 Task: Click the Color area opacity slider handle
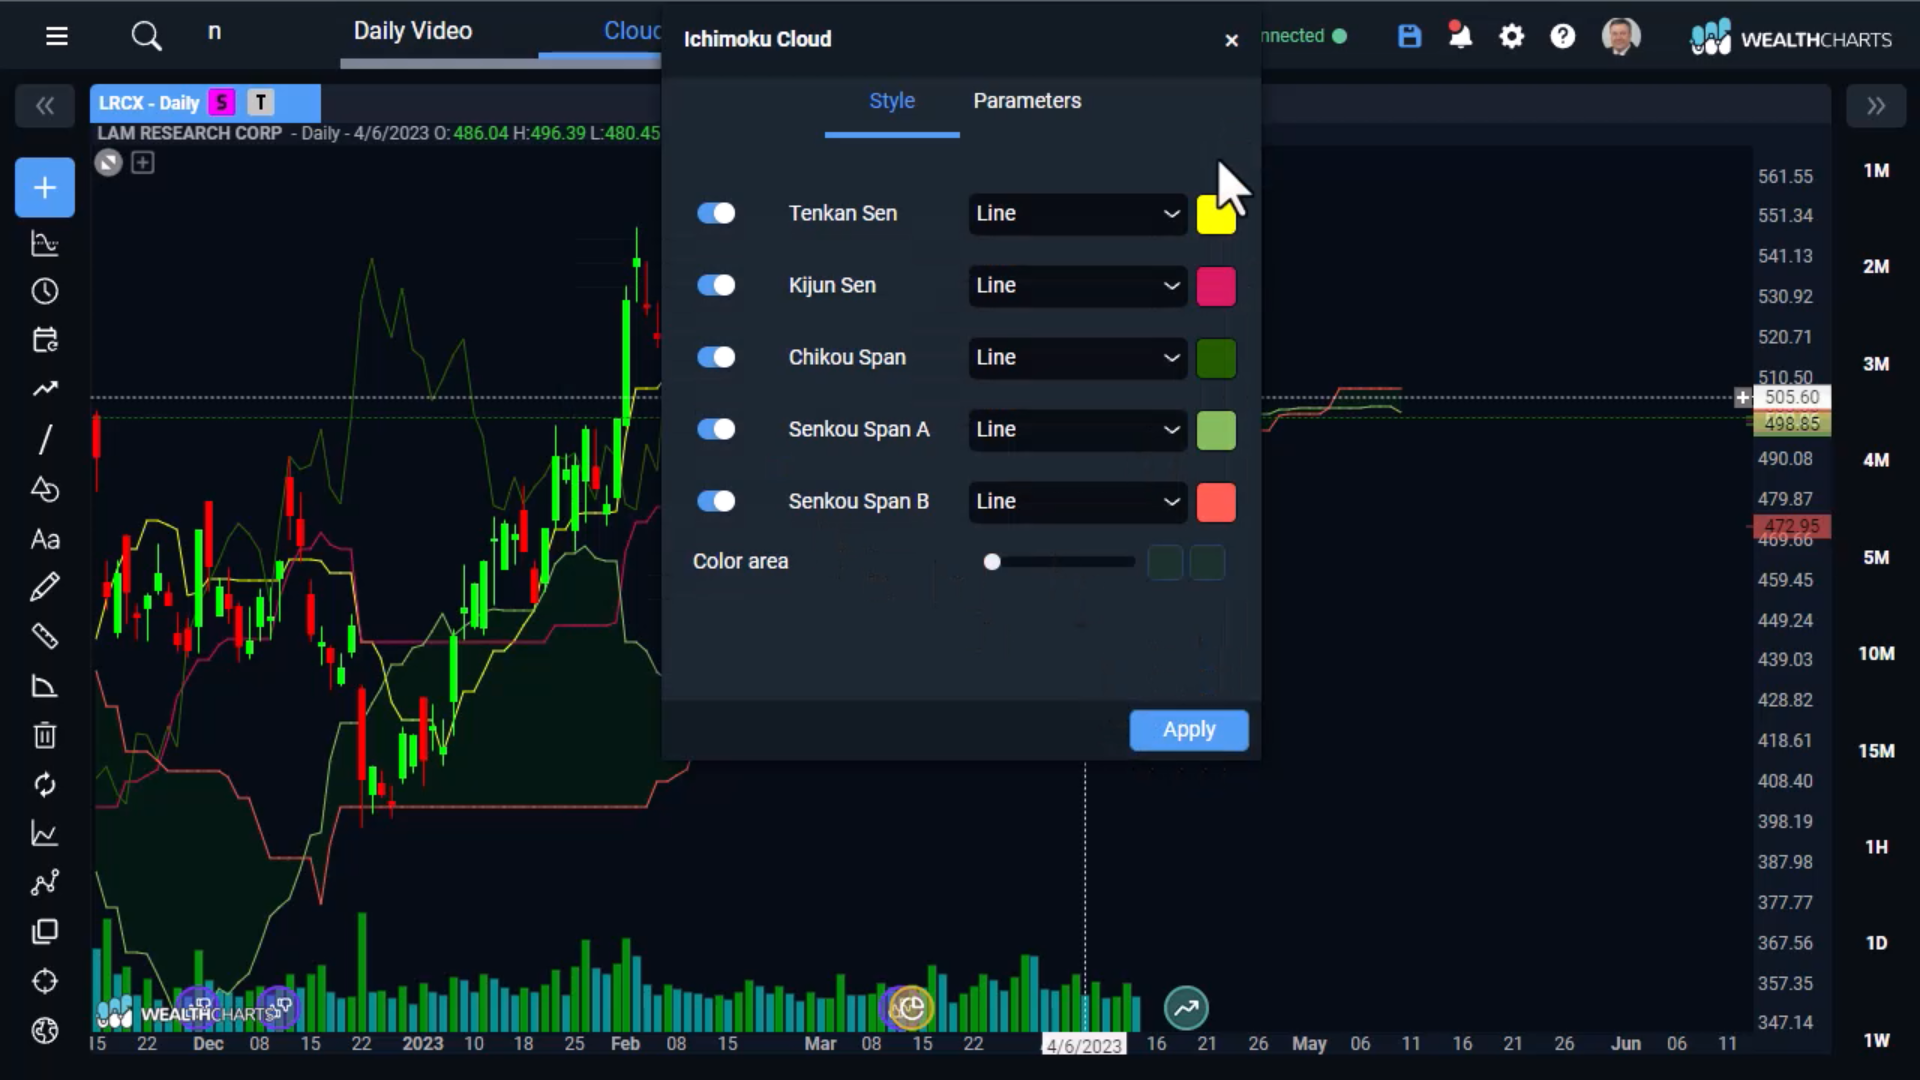click(x=992, y=562)
